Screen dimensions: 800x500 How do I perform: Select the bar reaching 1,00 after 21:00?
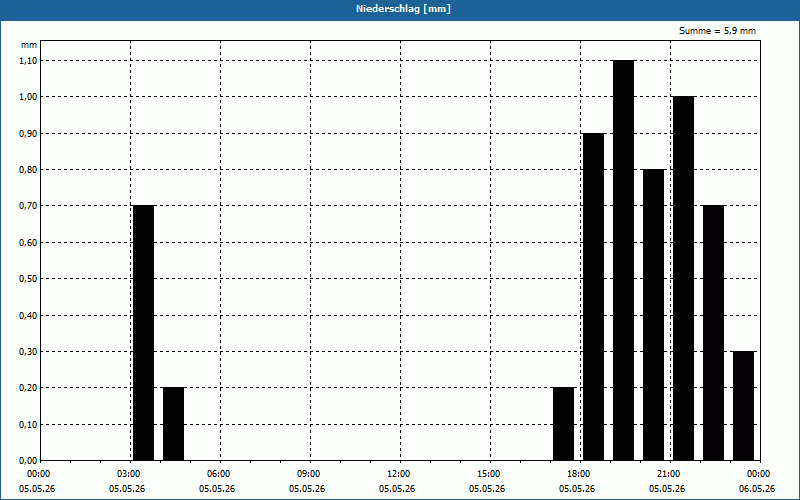point(684,279)
